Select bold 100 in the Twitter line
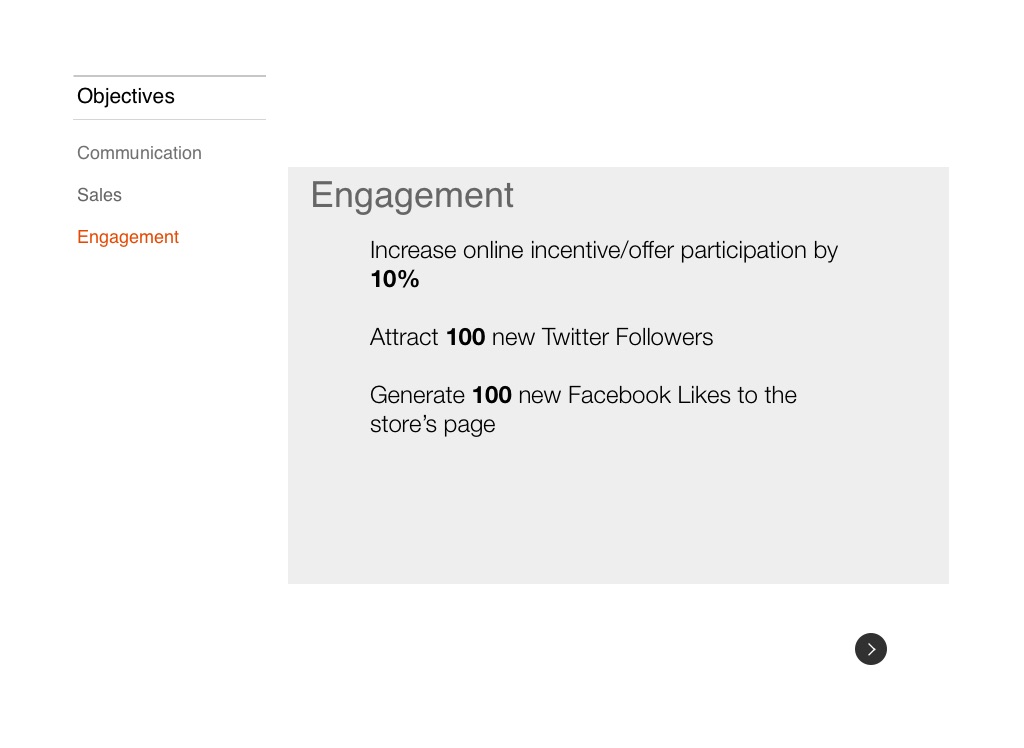The height and width of the screenshot is (748, 1024). (x=466, y=337)
